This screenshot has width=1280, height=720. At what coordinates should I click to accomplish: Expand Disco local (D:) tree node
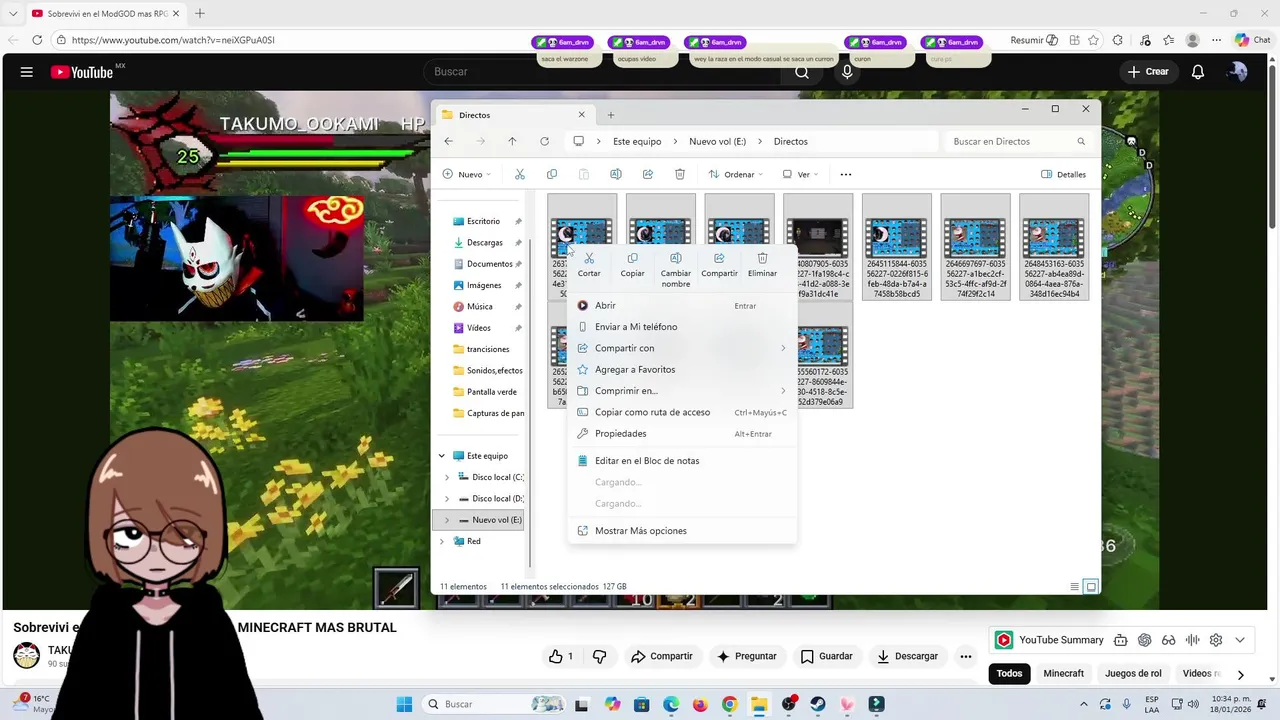pyautogui.click(x=447, y=499)
